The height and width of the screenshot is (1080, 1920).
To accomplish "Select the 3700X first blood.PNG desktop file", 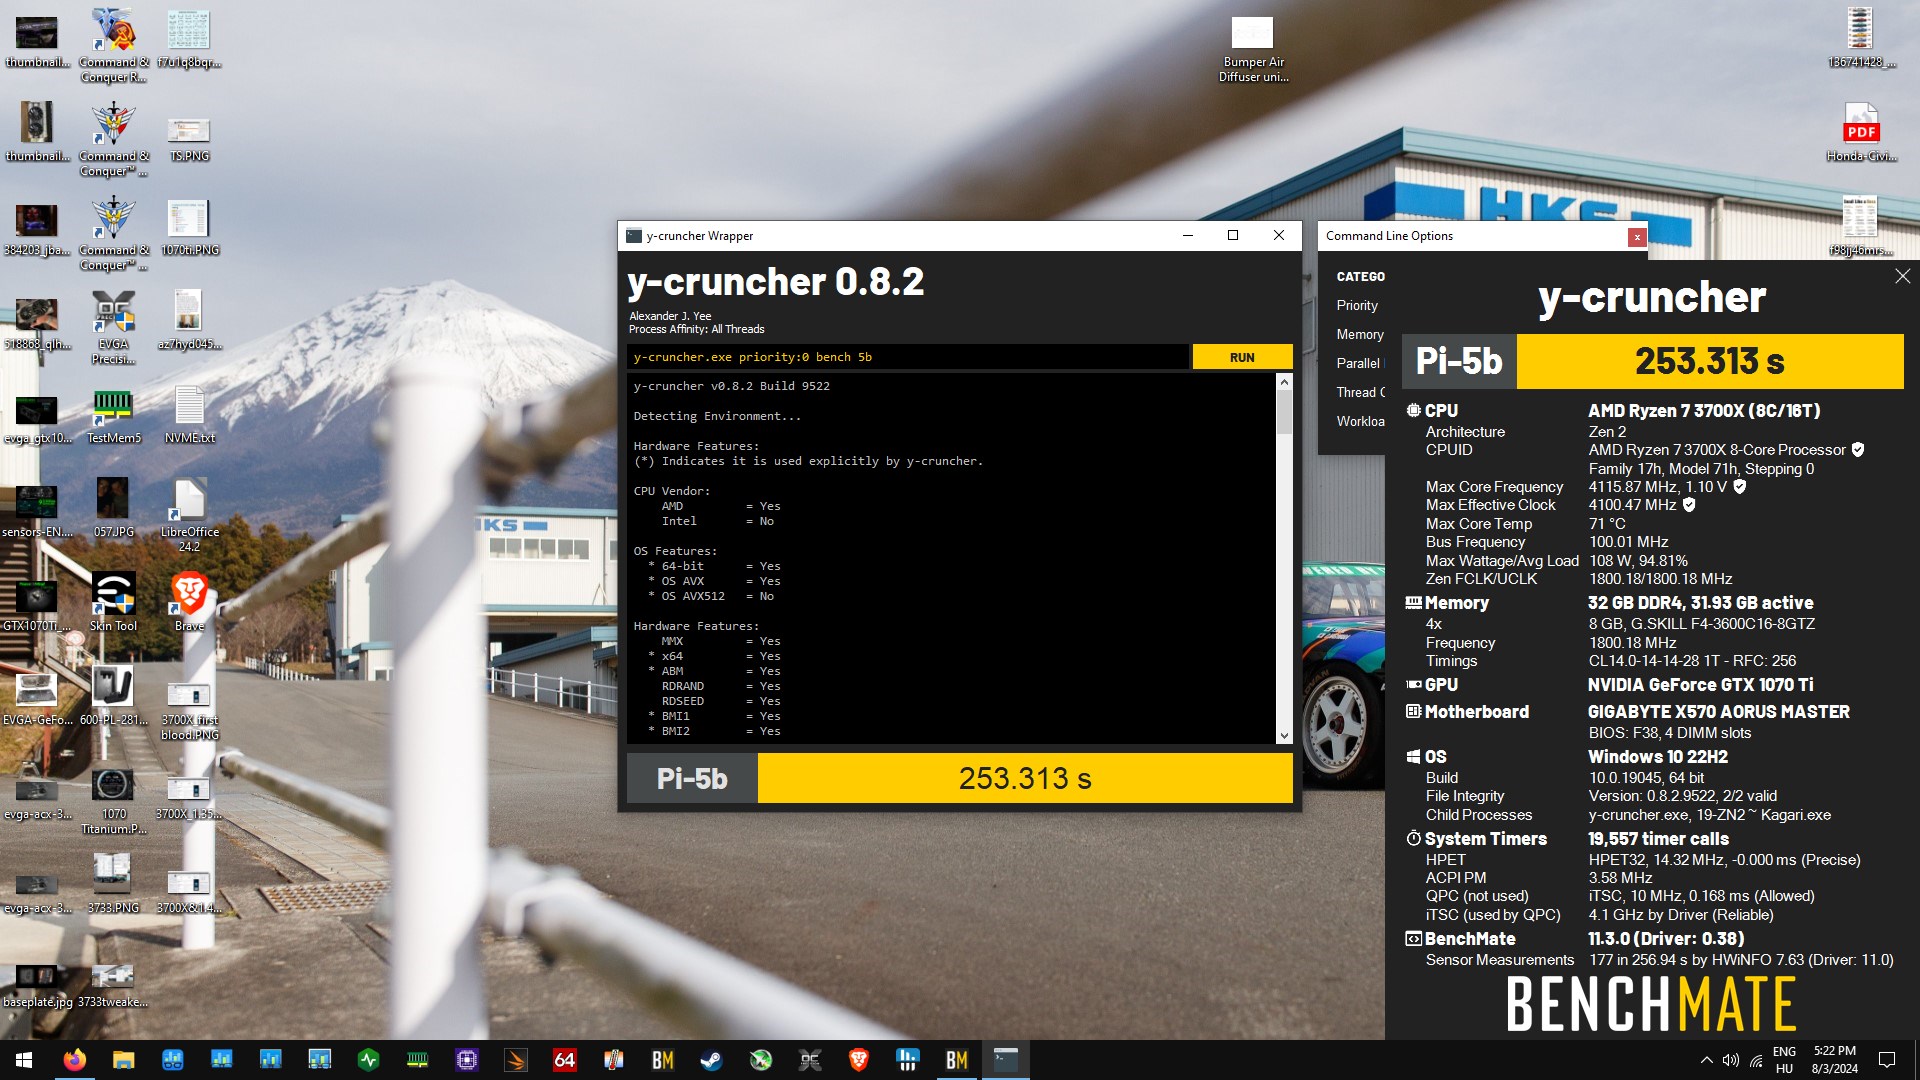I will click(x=189, y=710).
